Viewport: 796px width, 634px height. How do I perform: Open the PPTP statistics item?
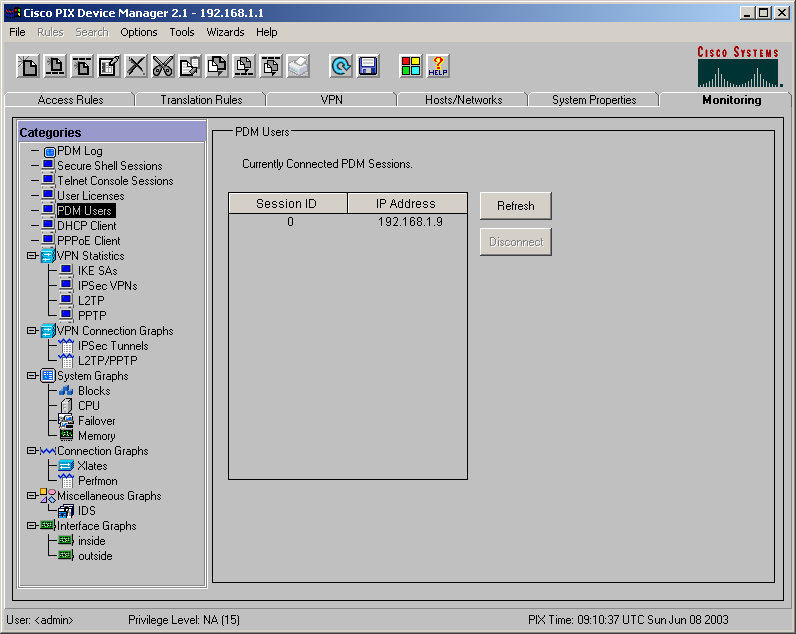tap(92, 316)
